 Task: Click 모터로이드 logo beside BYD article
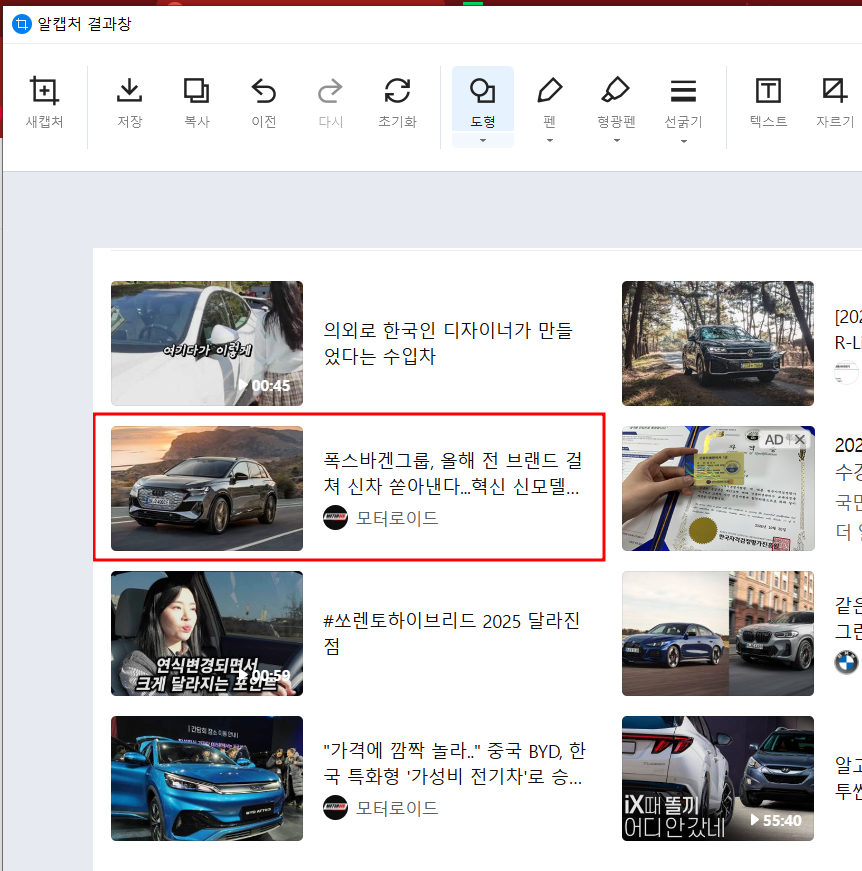tap(335, 808)
